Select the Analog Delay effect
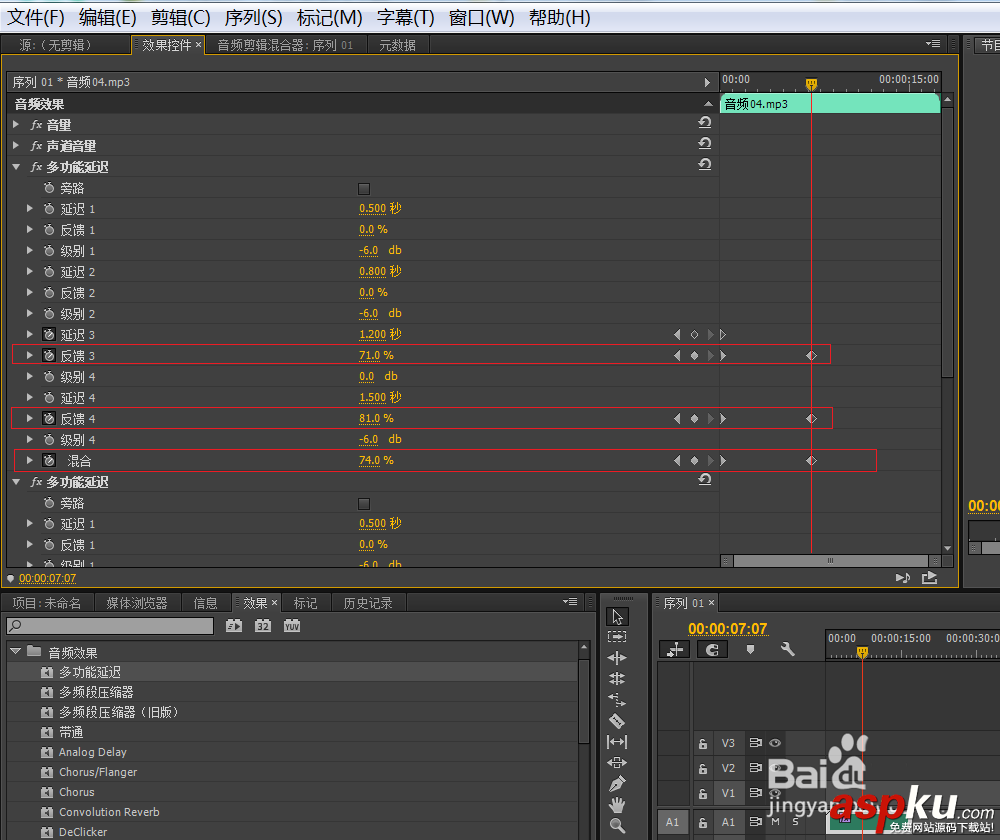1000x840 pixels. (x=93, y=752)
